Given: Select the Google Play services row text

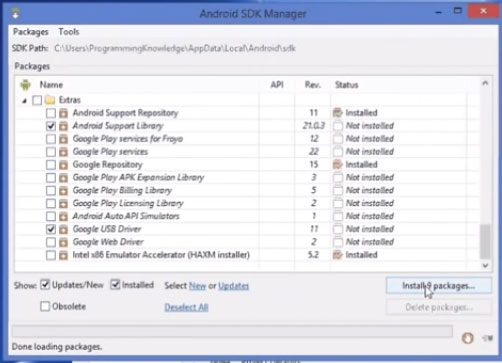Looking at the screenshot, I should (110, 152).
